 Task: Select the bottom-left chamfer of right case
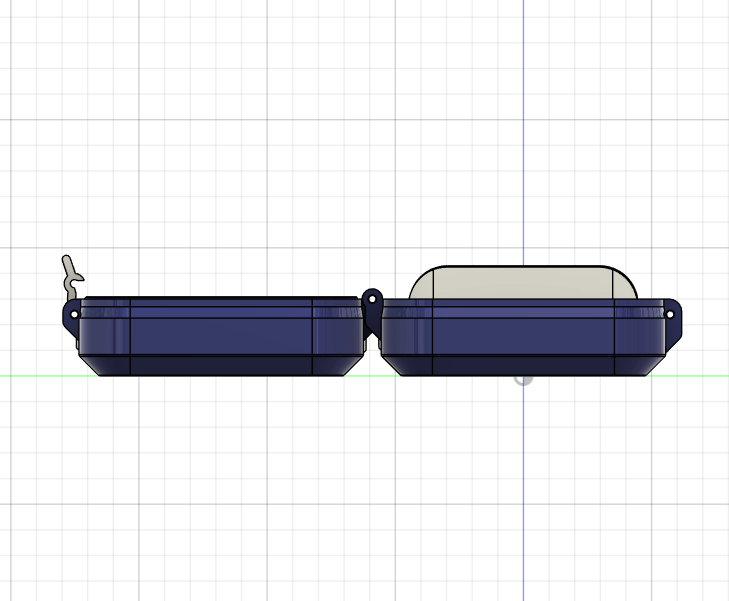pyautogui.click(x=391, y=365)
